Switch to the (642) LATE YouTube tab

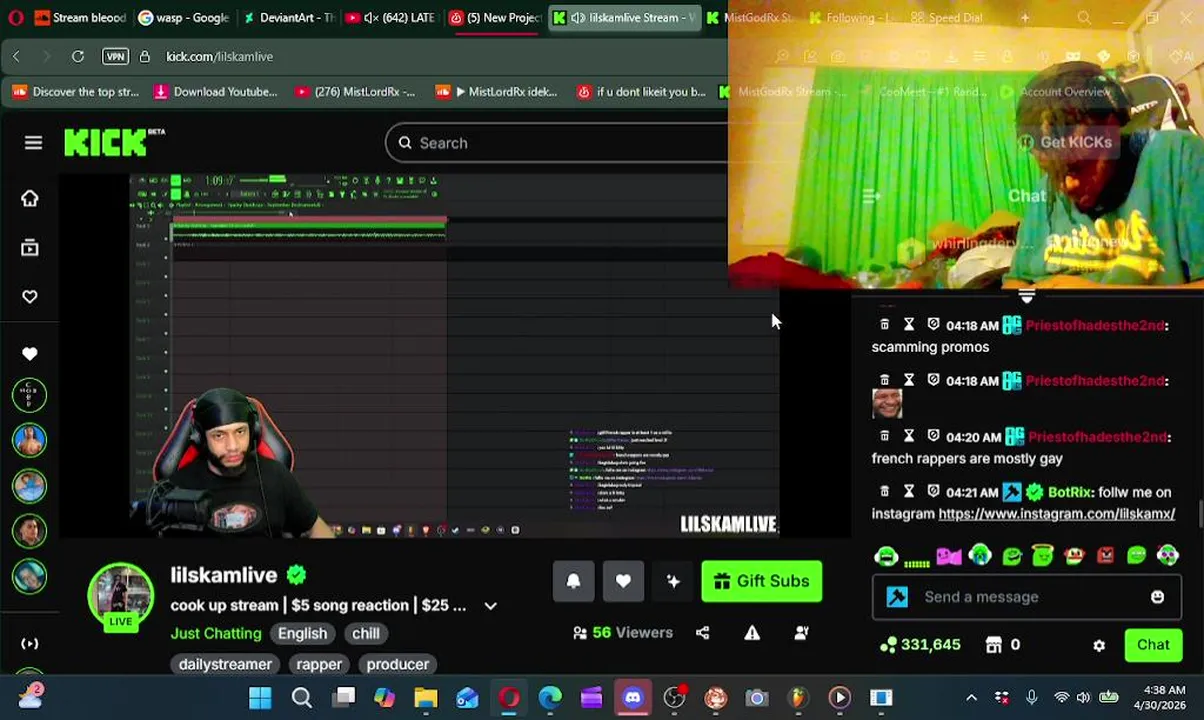(392, 18)
